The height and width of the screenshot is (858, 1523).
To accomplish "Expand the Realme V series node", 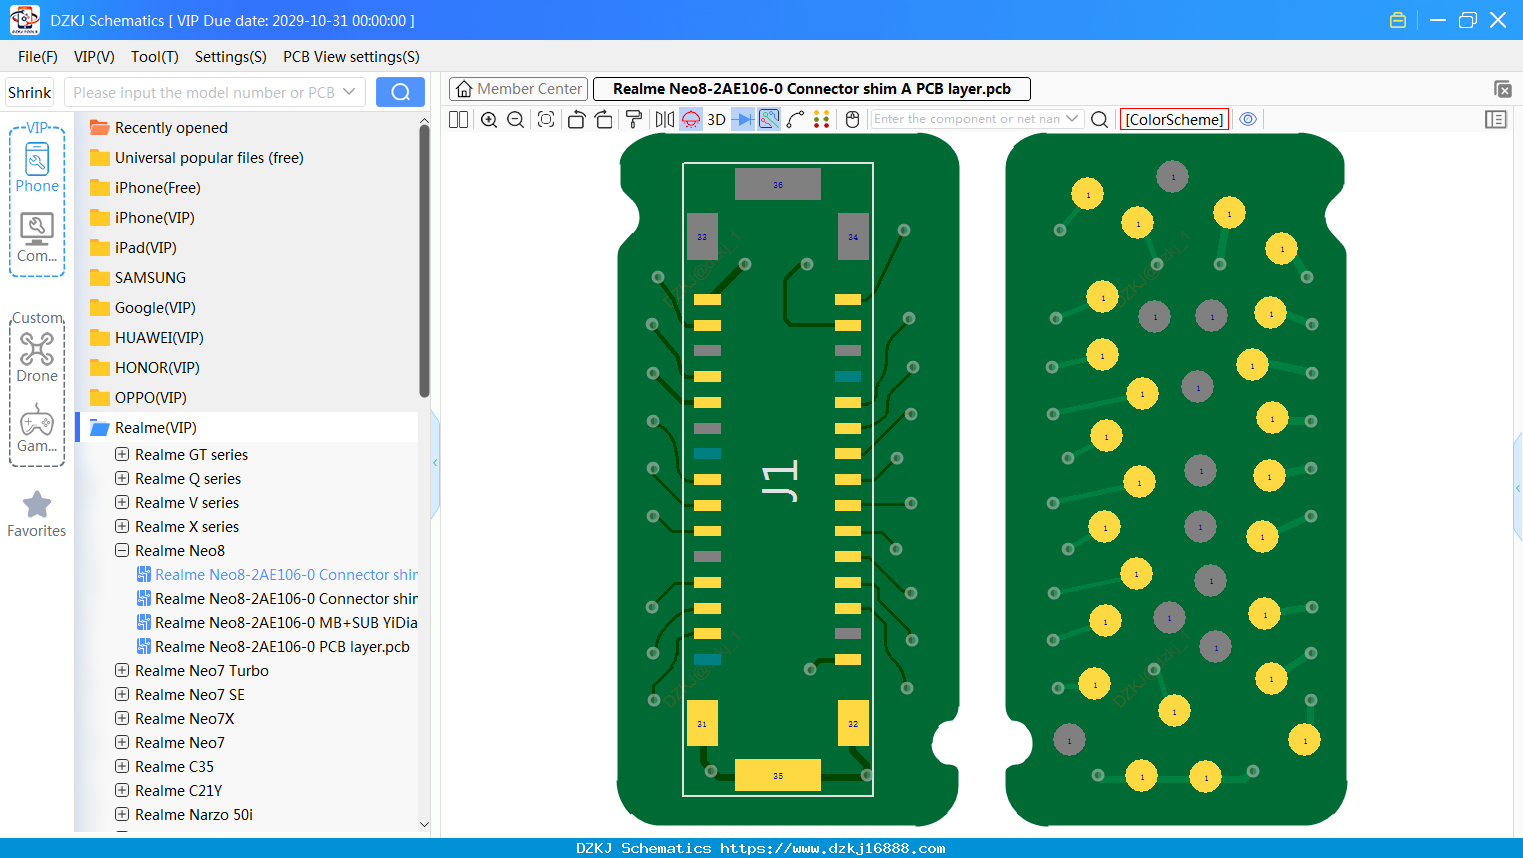I will click(122, 502).
